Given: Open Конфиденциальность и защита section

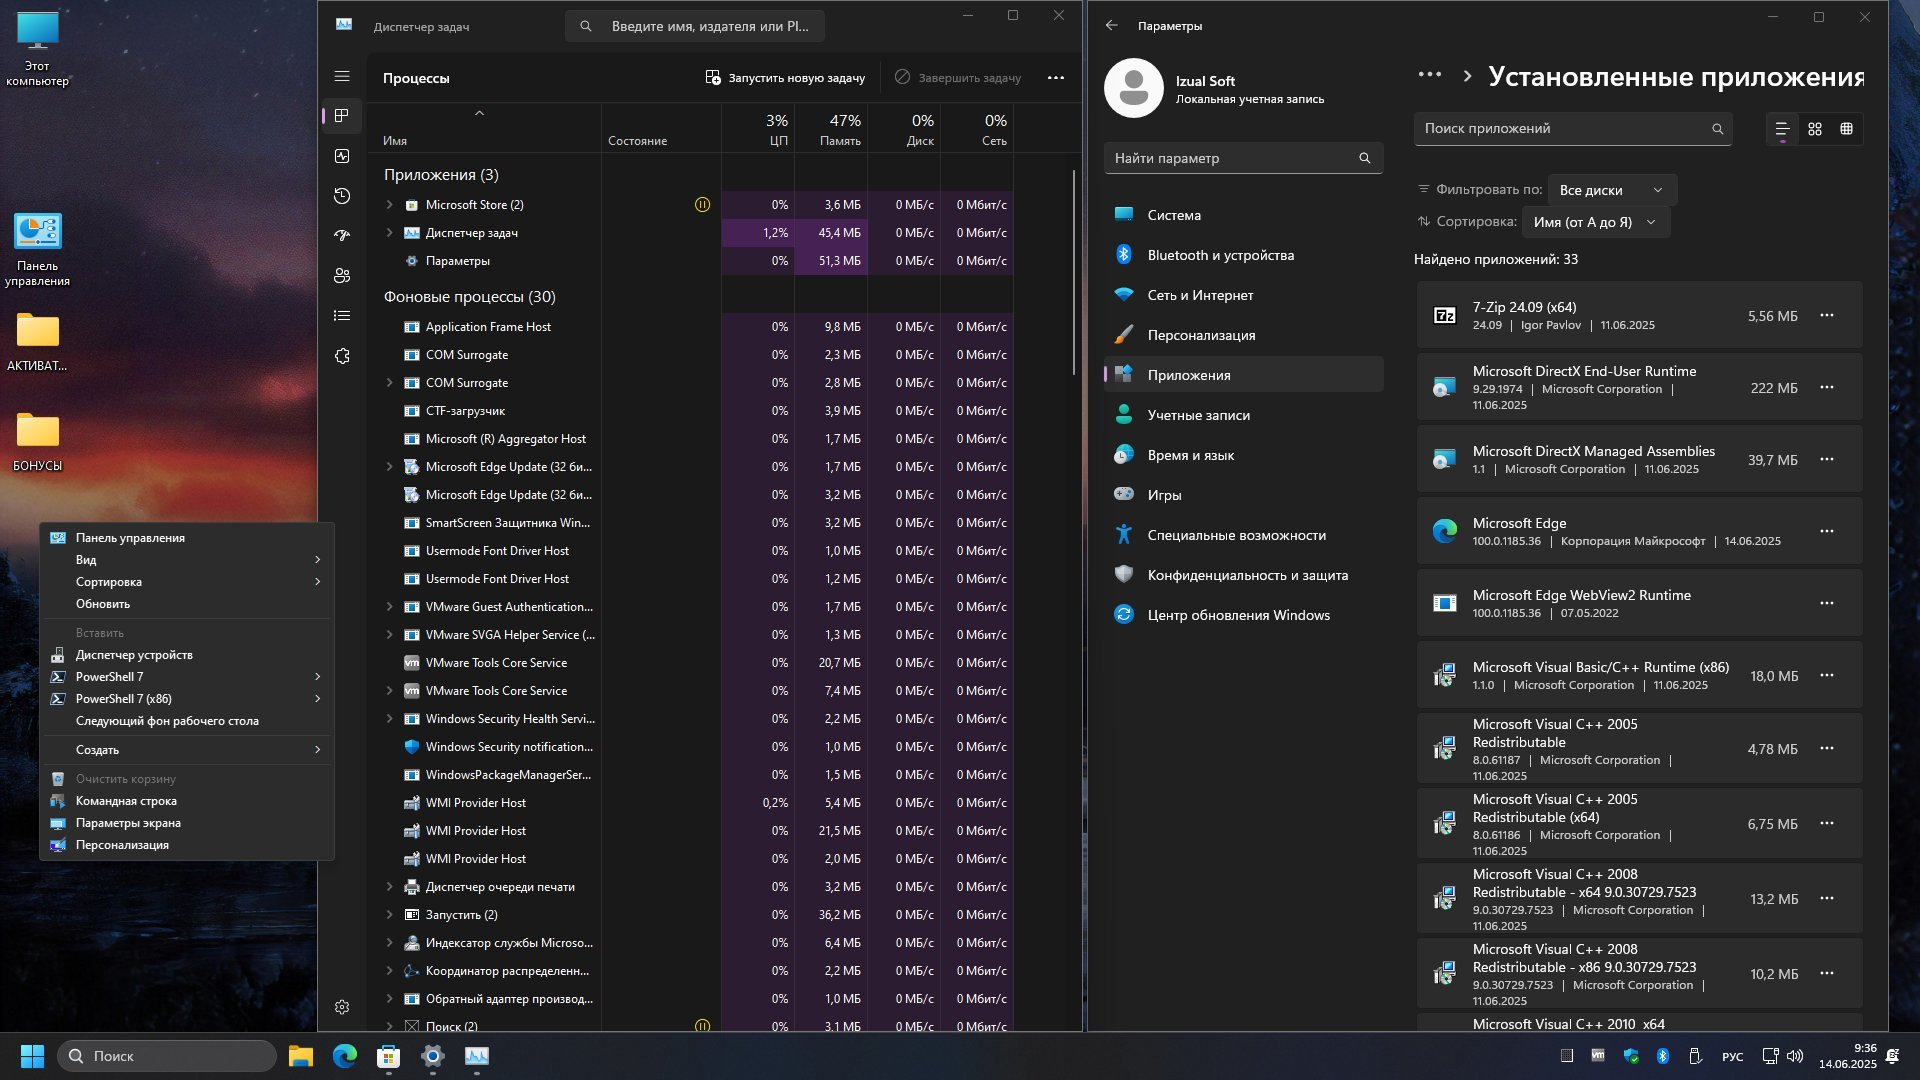Looking at the screenshot, I should (x=1243, y=575).
